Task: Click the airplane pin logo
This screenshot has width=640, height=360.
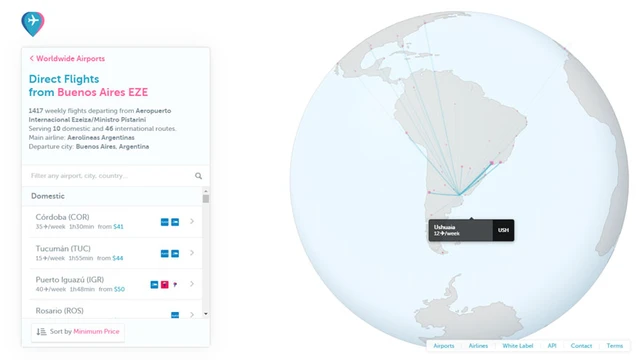Action: pos(33,24)
